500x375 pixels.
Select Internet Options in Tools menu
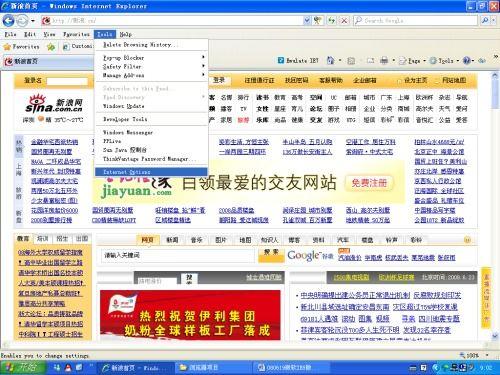point(151,172)
